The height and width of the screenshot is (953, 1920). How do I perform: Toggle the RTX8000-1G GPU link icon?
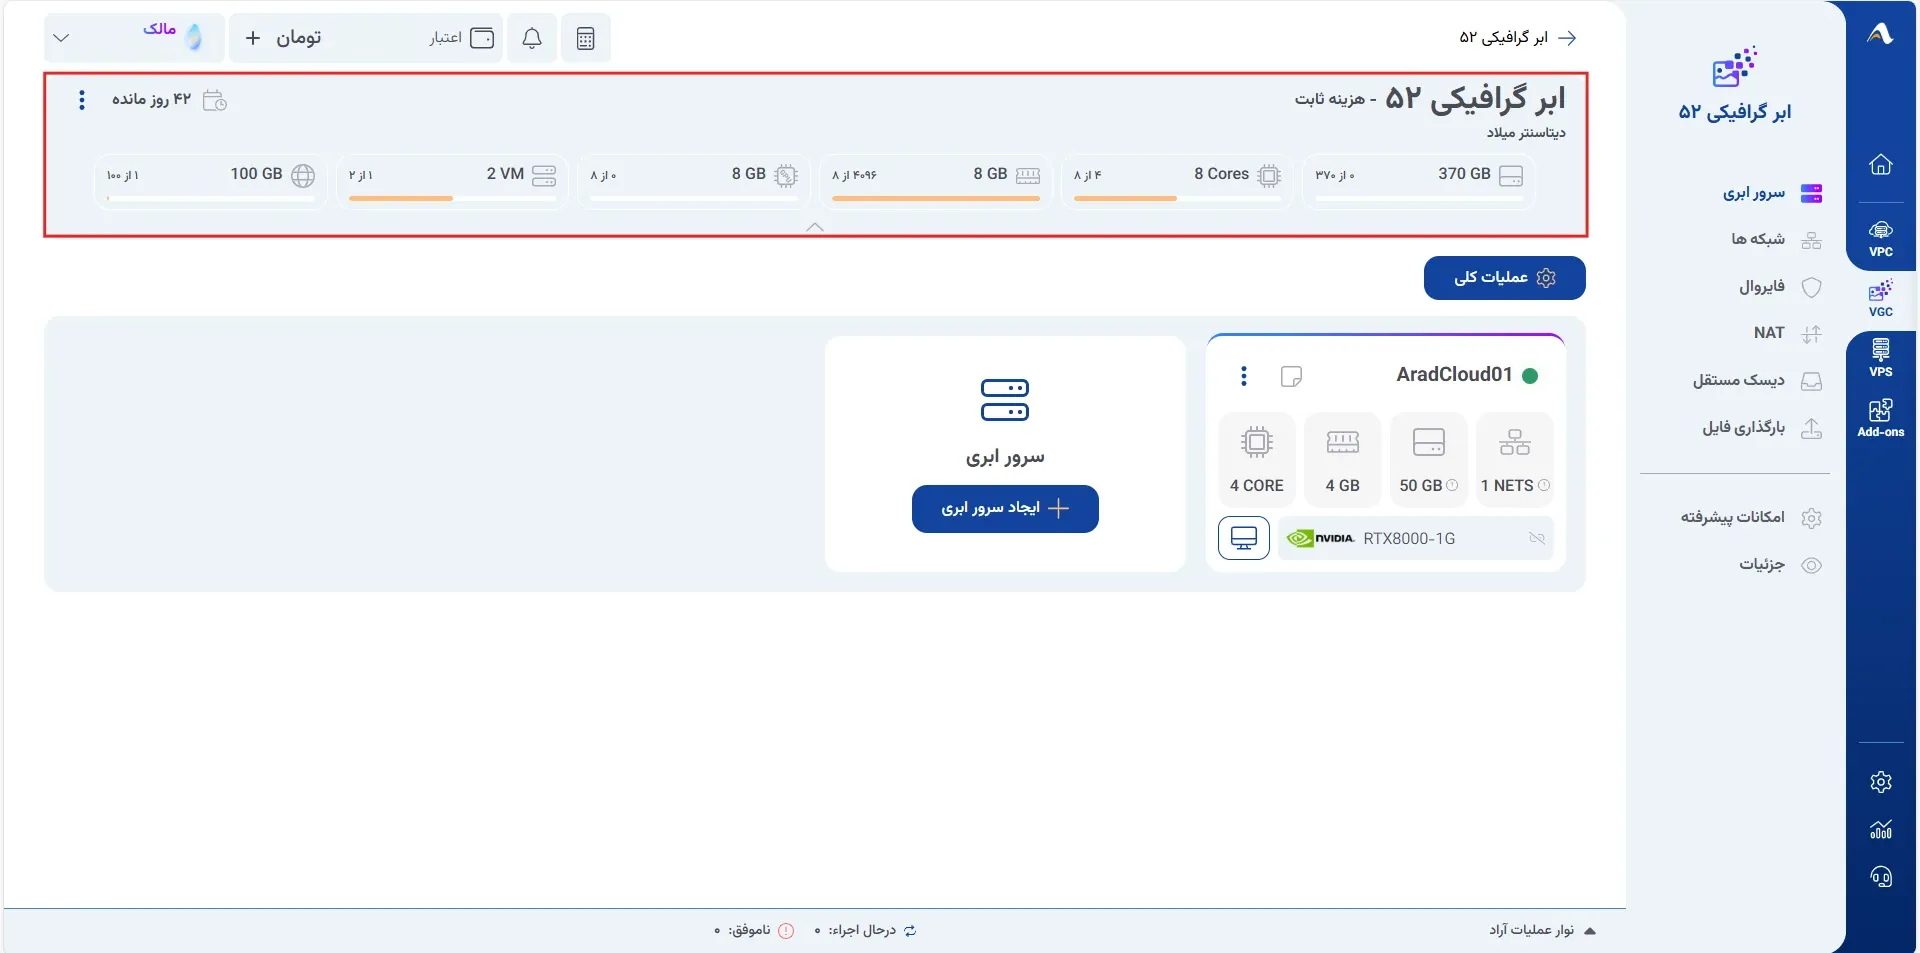tap(1537, 538)
